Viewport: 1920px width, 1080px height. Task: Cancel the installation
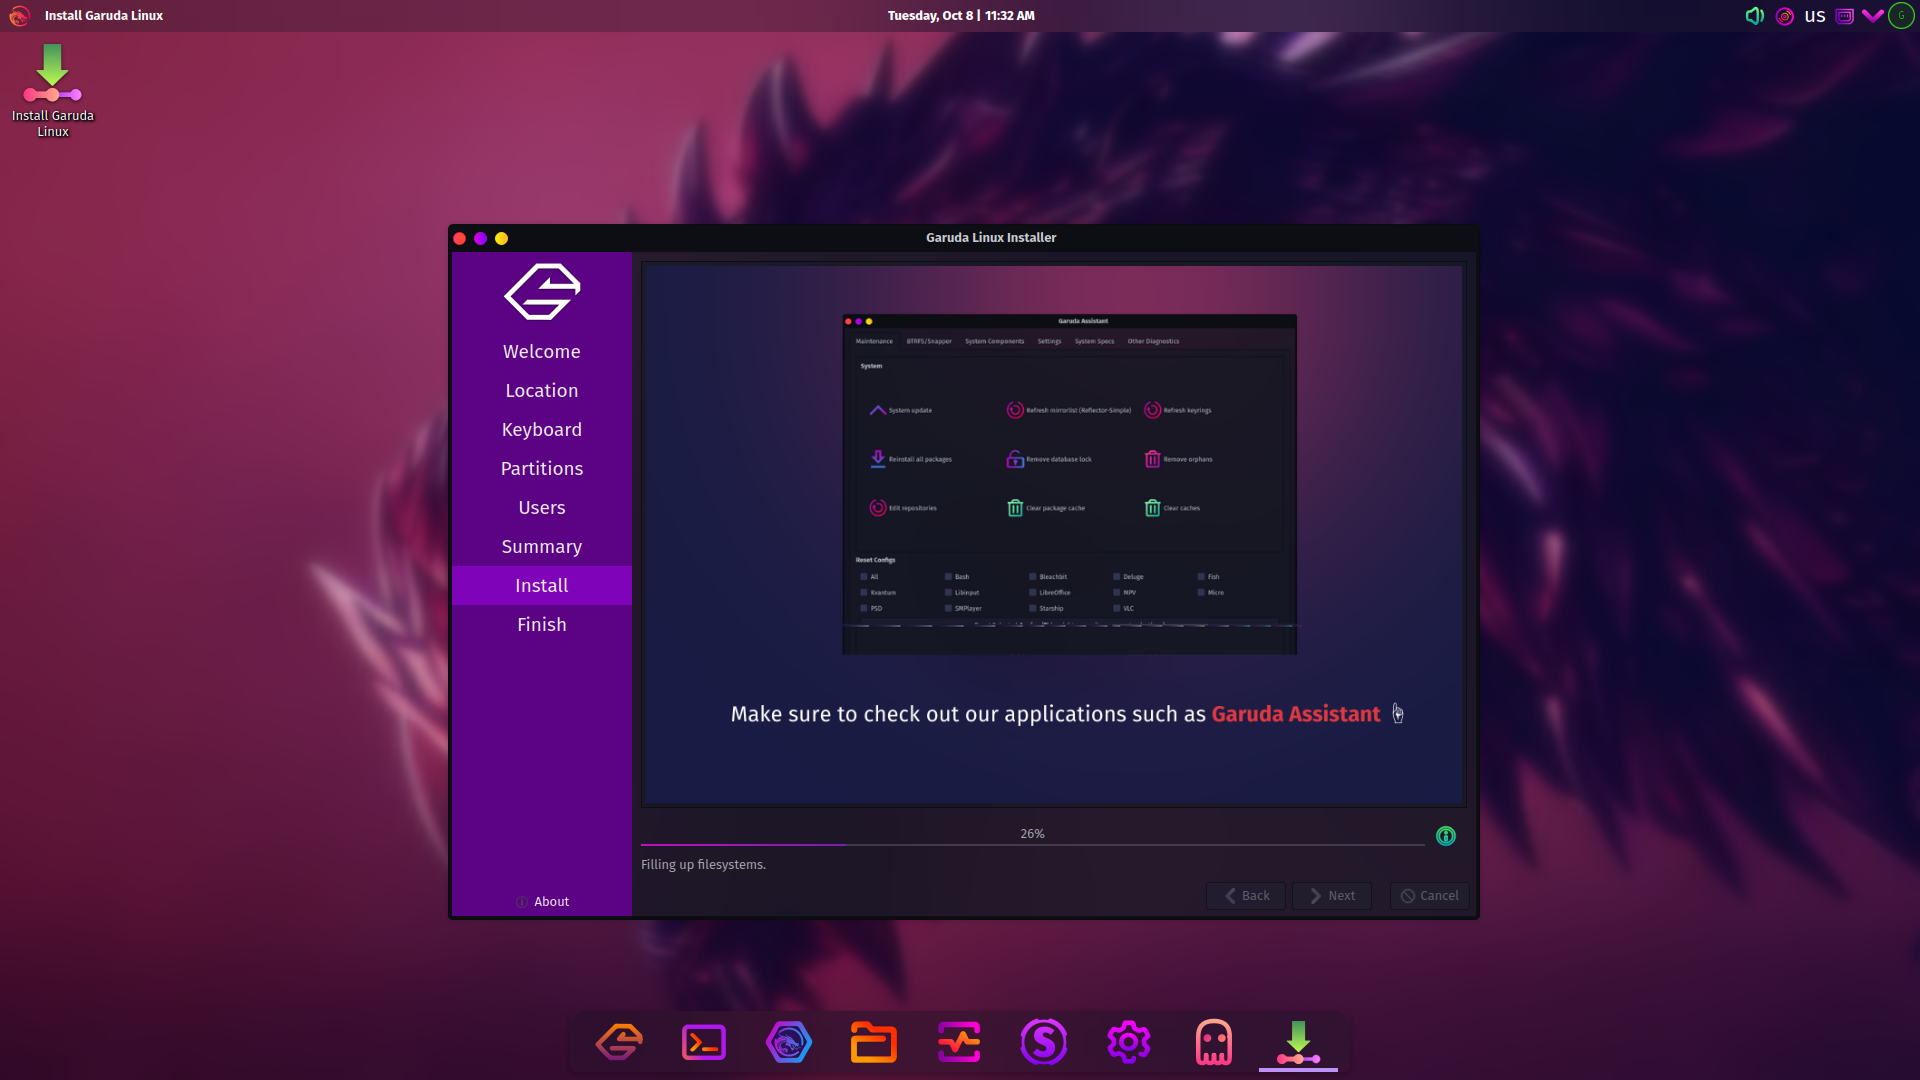click(1429, 896)
